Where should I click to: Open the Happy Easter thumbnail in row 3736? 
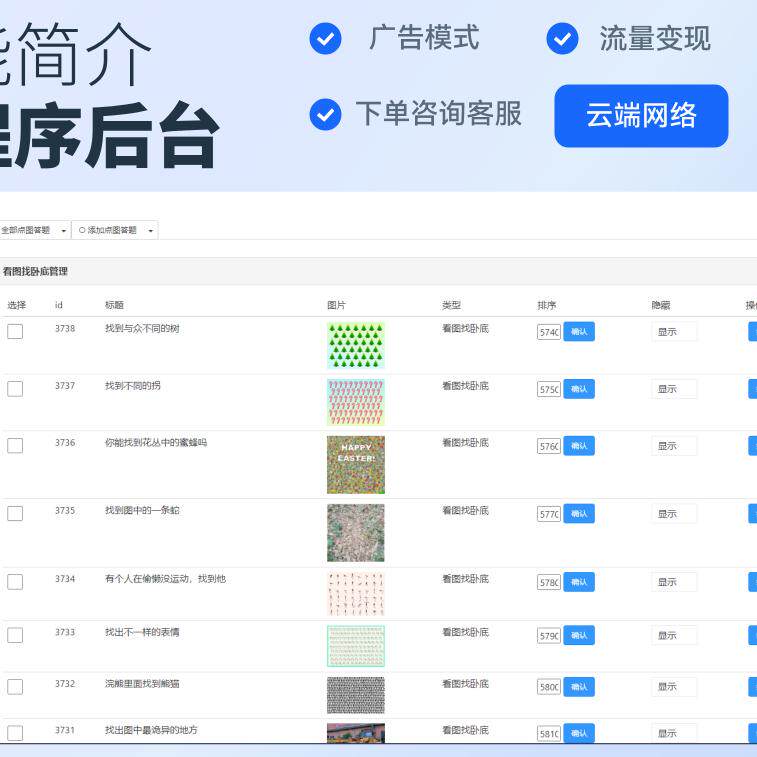coord(356,465)
